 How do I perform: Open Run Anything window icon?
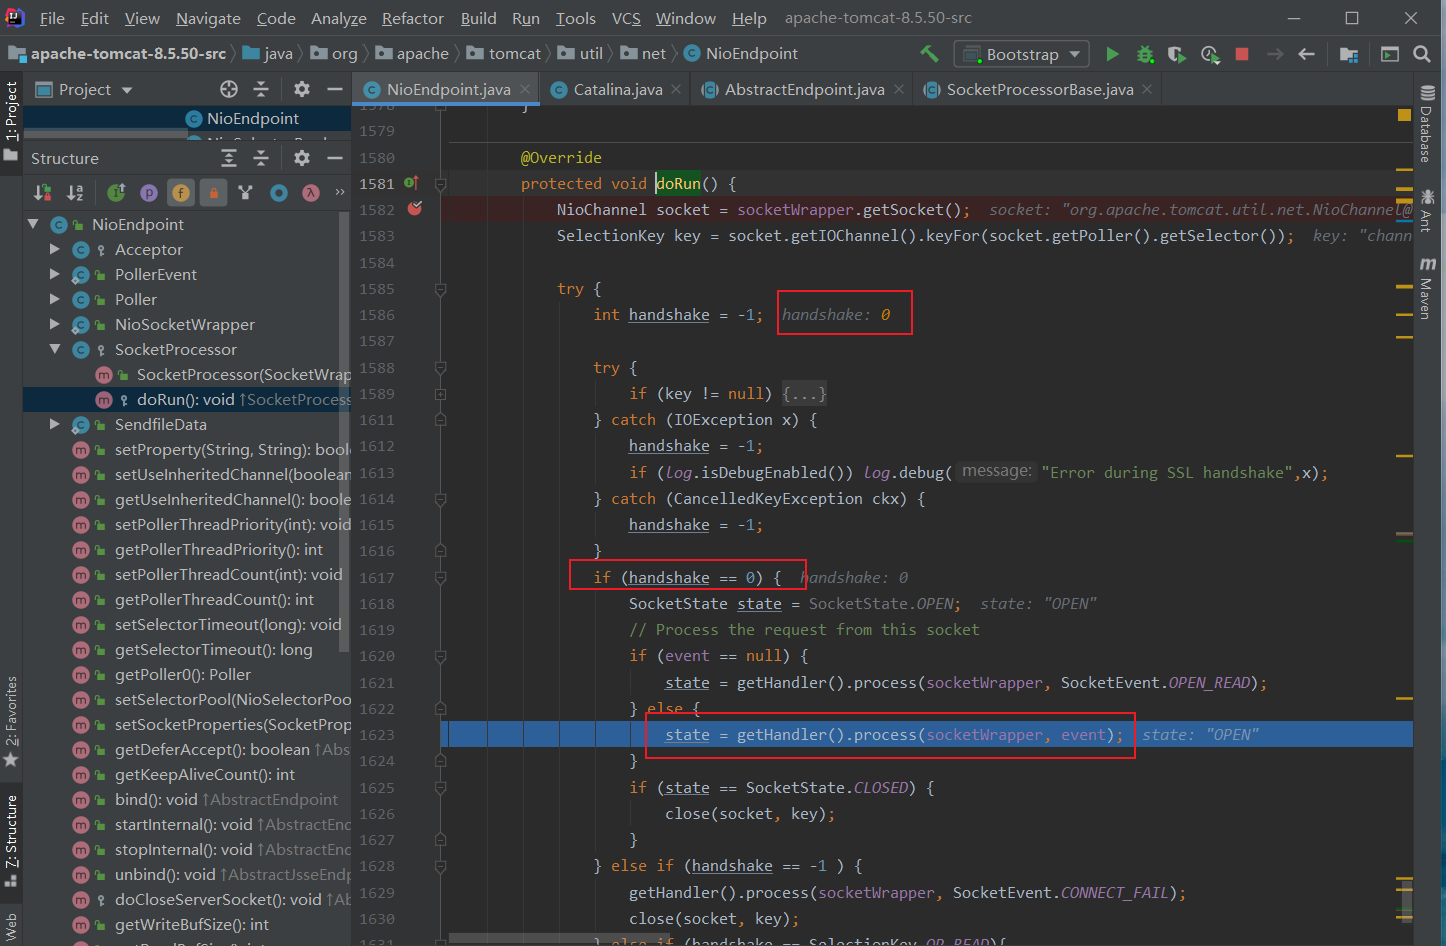pos(1390,54)
